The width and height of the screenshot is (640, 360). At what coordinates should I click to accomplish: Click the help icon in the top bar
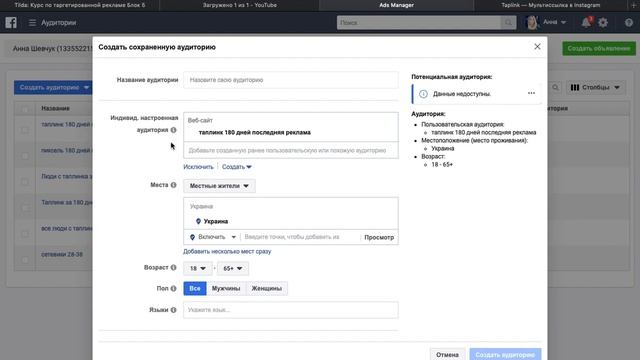629,22
